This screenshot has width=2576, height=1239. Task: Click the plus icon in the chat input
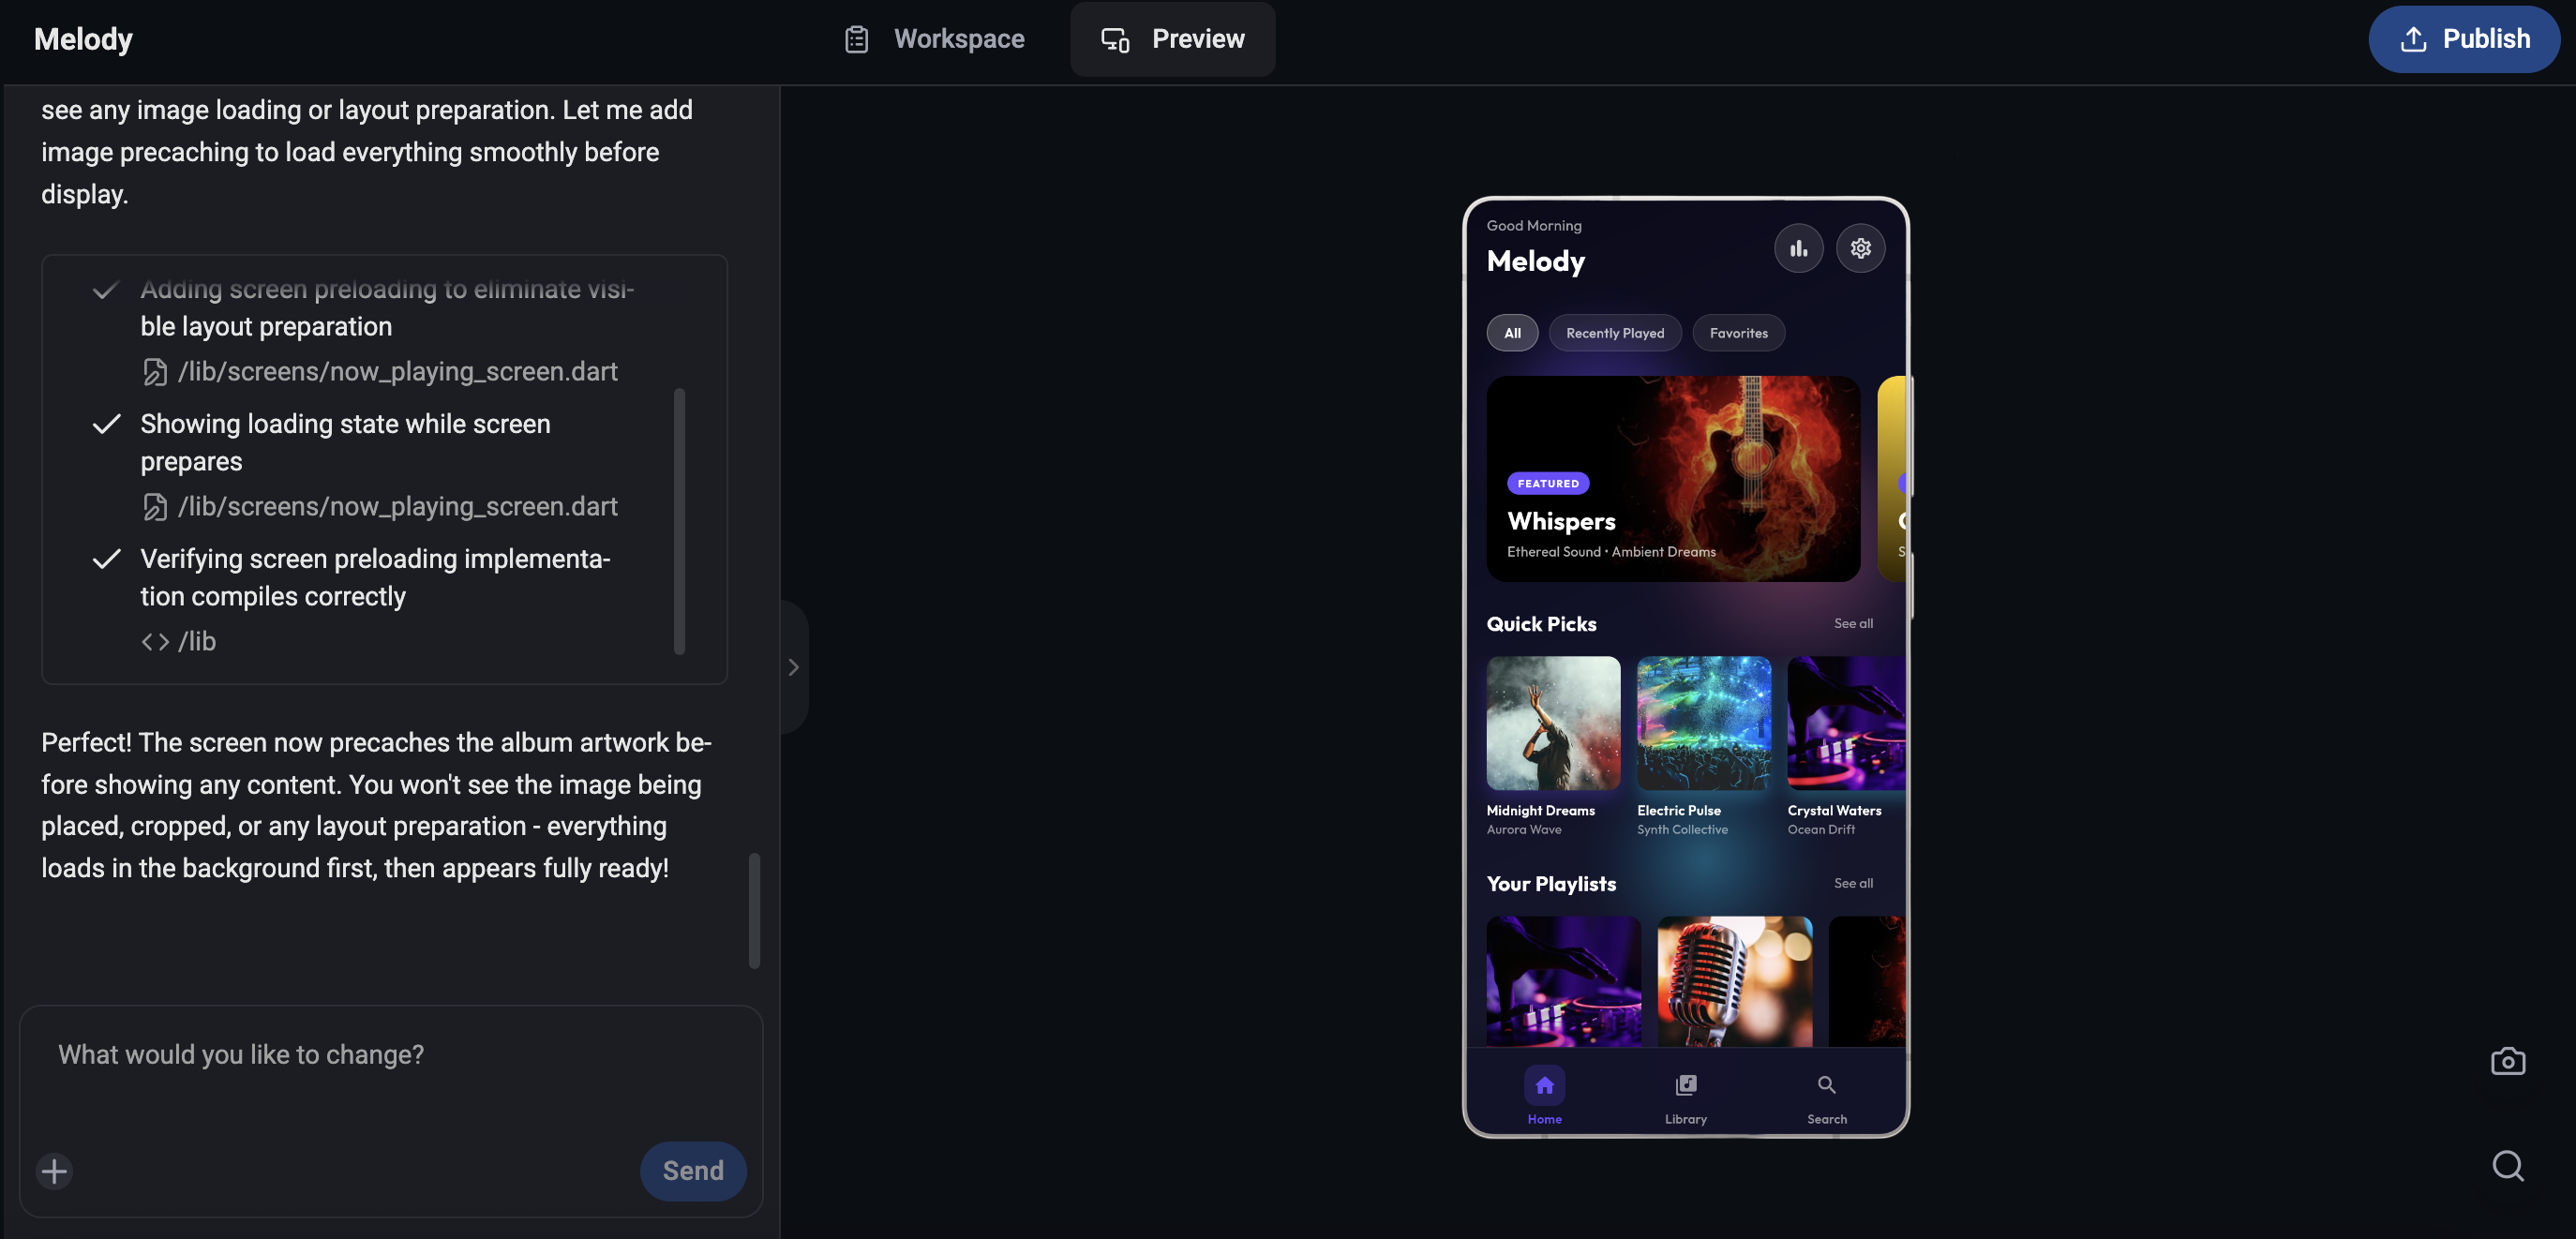(x=54, y=1171)
